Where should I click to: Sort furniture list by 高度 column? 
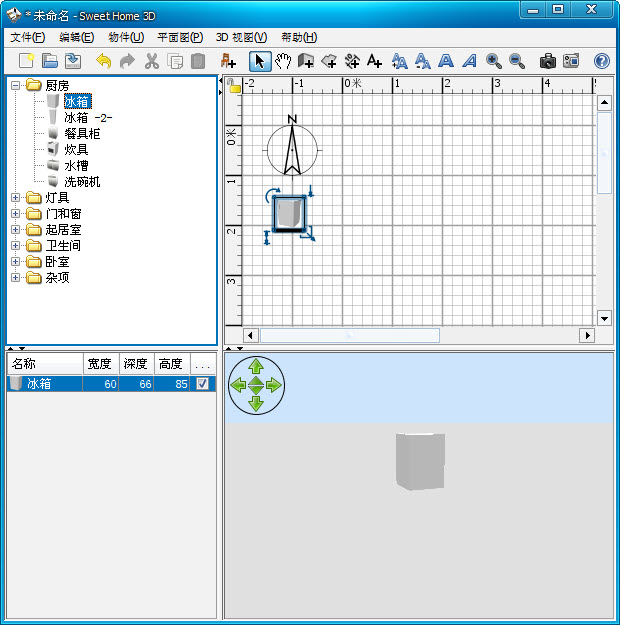pos(172,364)
